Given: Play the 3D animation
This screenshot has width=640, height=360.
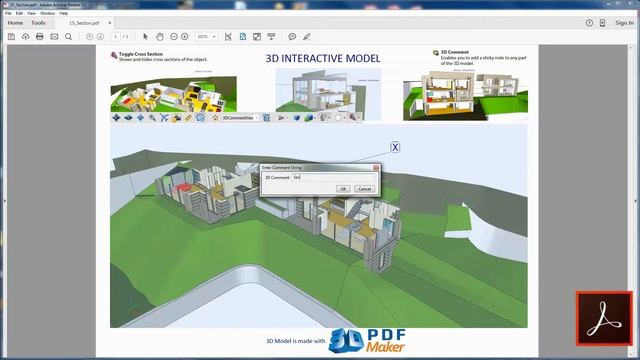Looking at the screenshot, I should 282,118.
